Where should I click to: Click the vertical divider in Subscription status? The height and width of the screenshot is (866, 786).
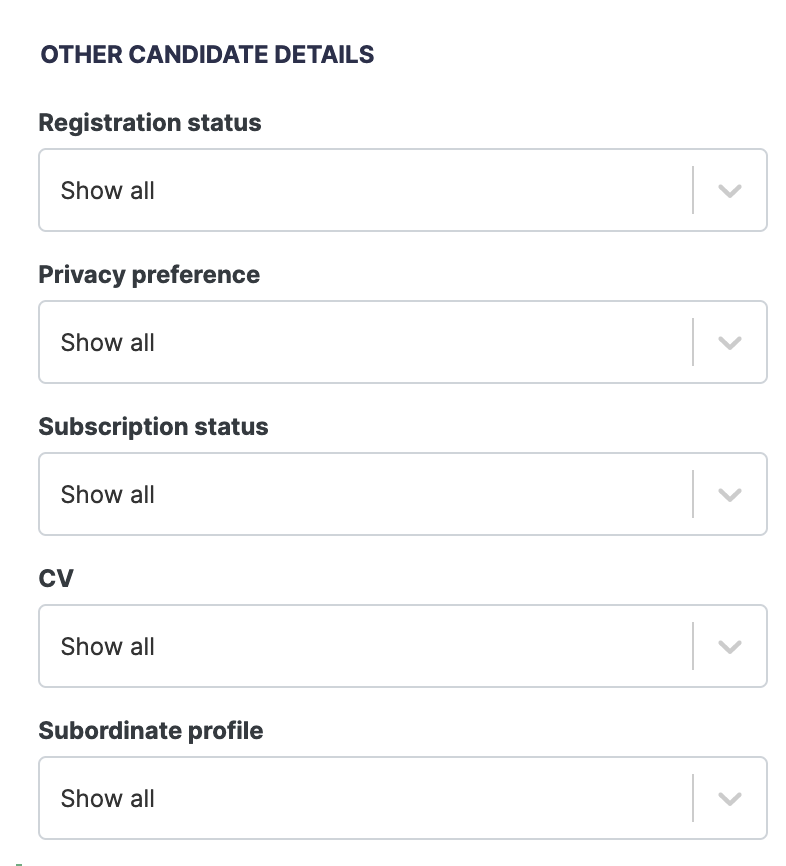(693, 495)
